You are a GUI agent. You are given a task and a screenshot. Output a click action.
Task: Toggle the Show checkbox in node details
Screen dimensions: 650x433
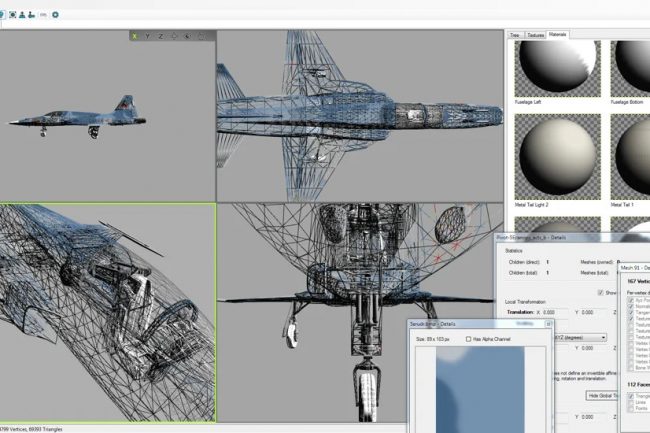(x=599, y=293)
